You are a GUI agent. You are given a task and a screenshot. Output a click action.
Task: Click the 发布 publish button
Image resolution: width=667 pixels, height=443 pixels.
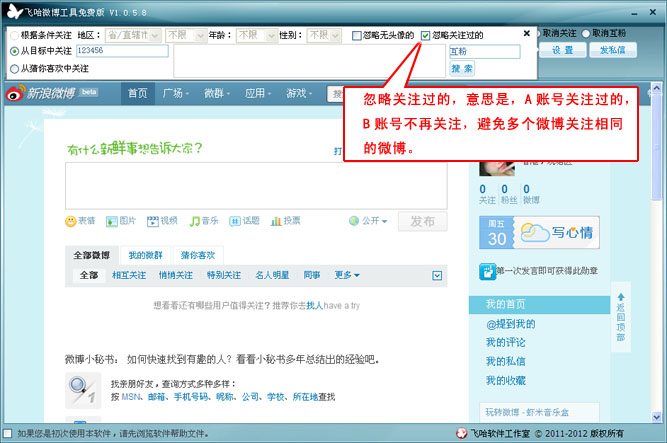(422, 222)
